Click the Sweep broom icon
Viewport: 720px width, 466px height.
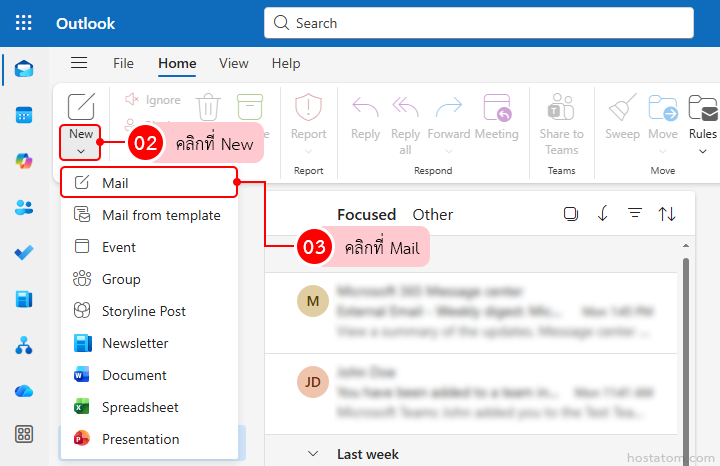tap(623, 107)
